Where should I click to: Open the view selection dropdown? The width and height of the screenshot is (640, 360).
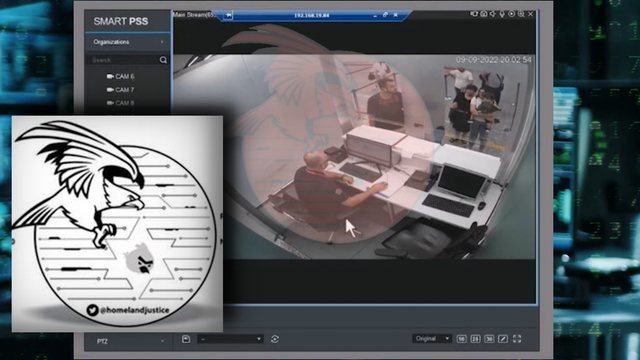(x=230, y=339)
